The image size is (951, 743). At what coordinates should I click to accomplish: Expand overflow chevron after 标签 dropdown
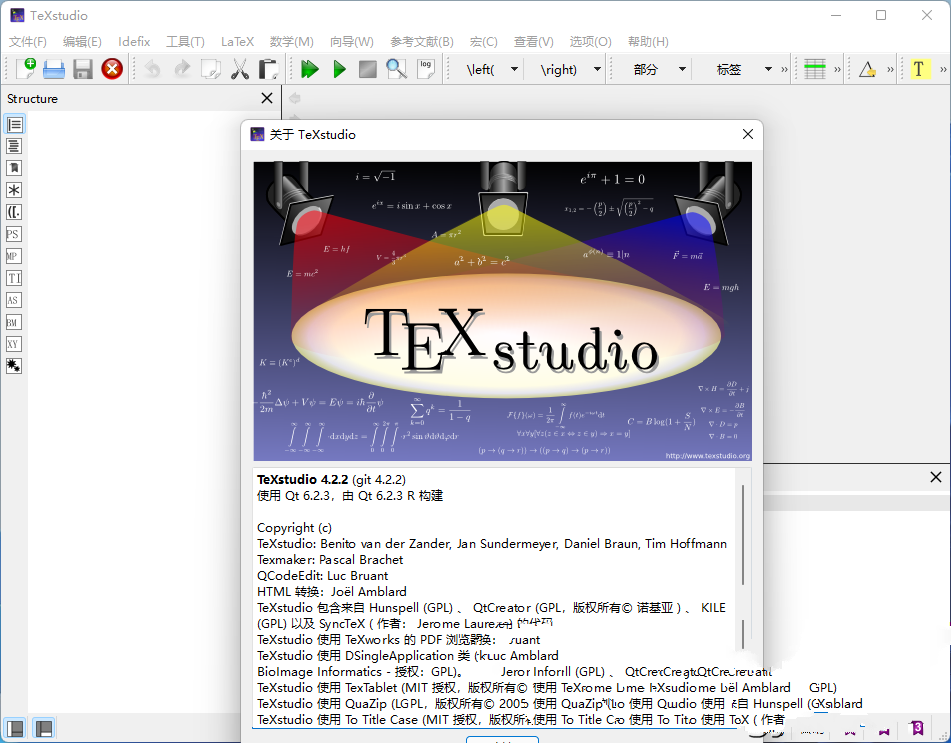point(784,69)
